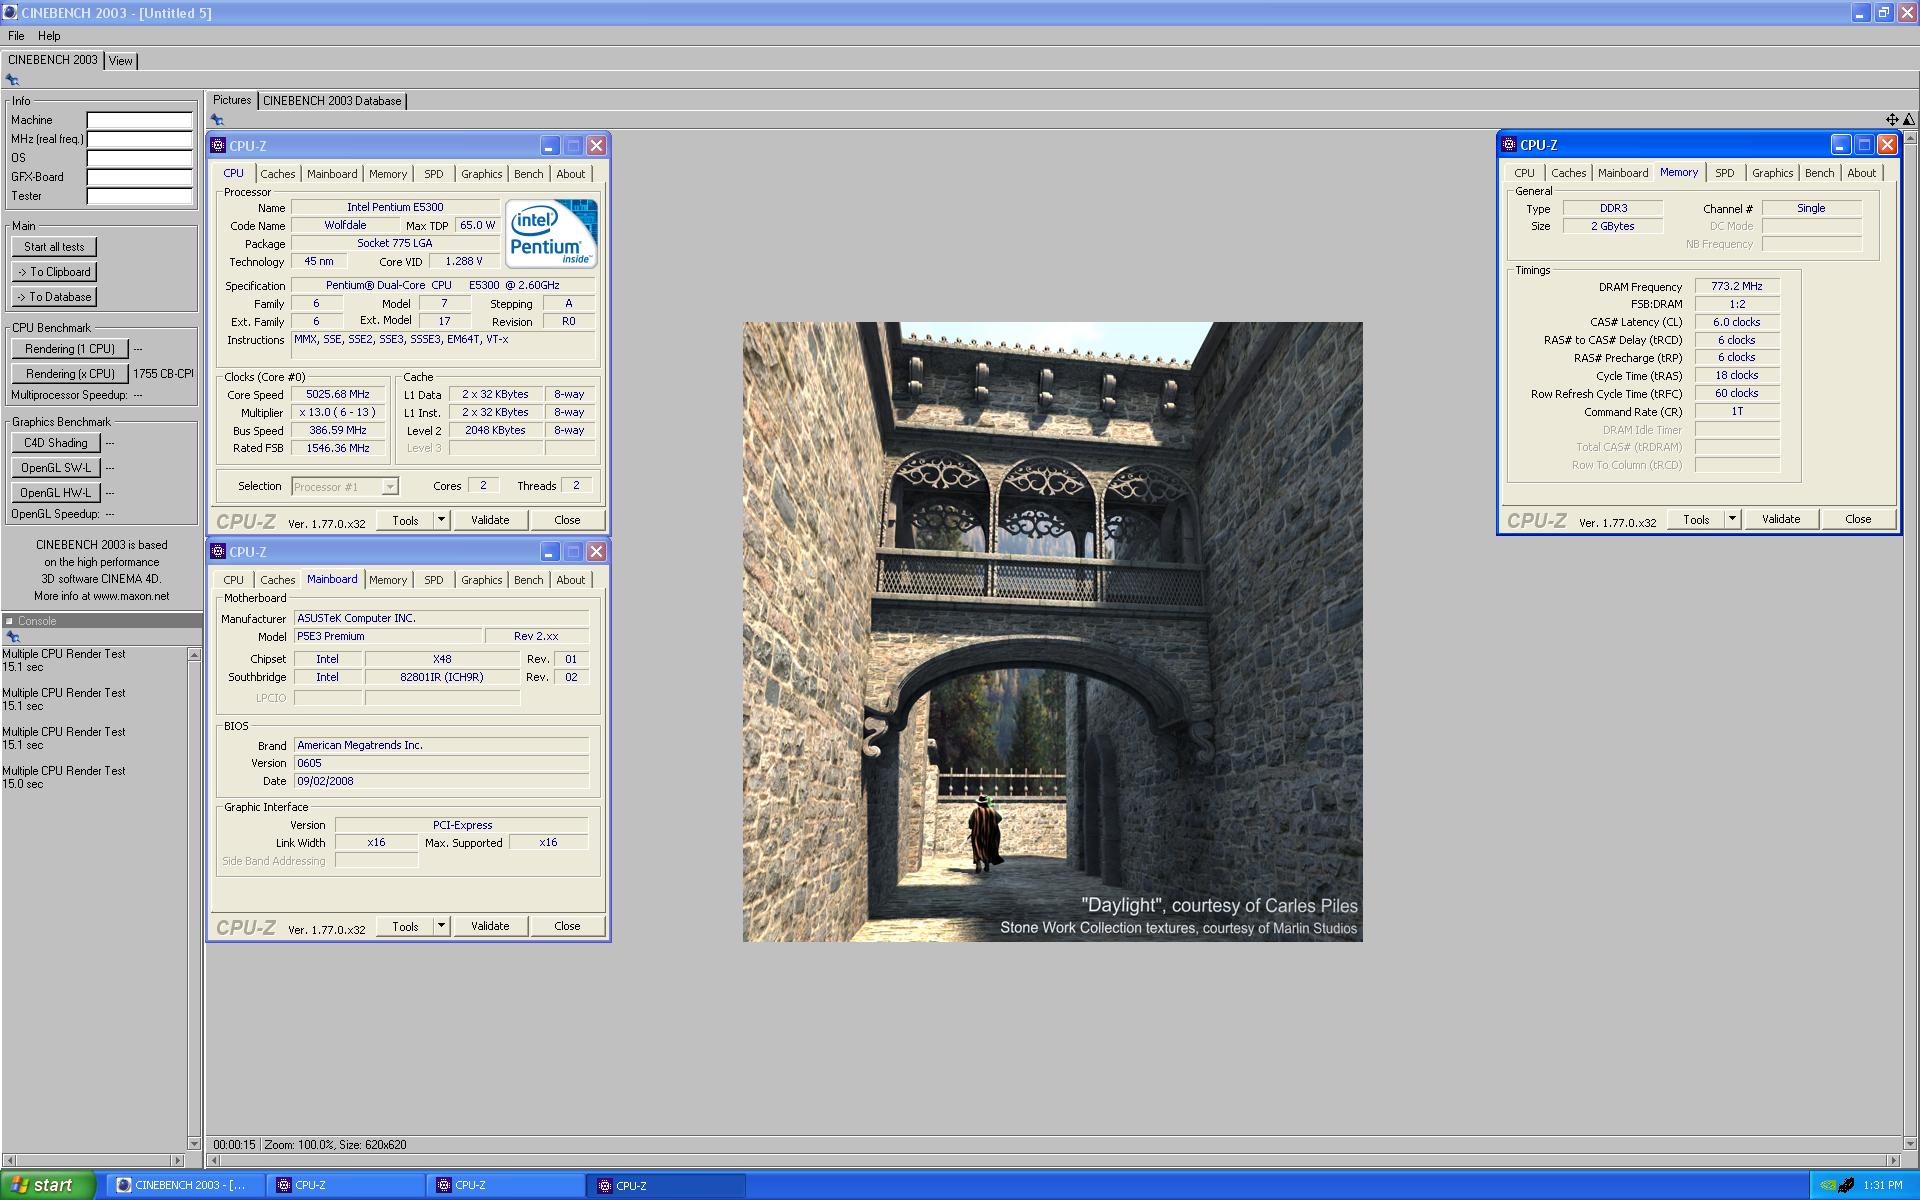Click the motherboard model P5E3 Premium
Image resolution: width=1920 pixels, height=1200 pixels.
(x=387, y=636)
